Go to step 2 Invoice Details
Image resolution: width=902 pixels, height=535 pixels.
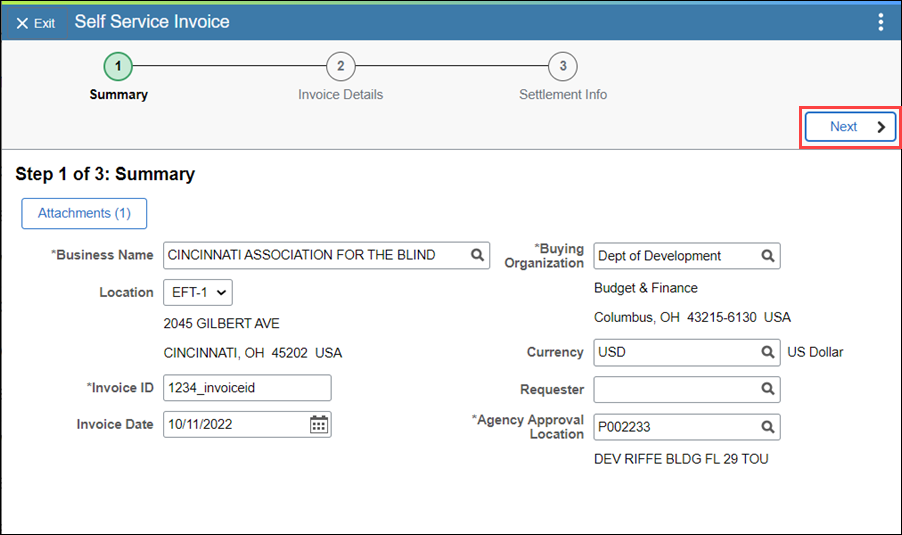point(341,67)
